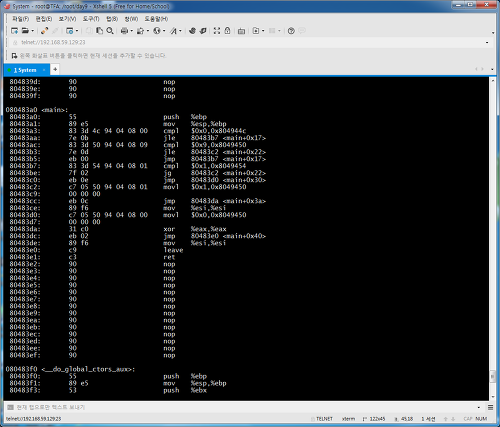Click the xterm status bar entry
Viewport: 500px width, 427px height.
pyautogui.click(x=348, y=419)
